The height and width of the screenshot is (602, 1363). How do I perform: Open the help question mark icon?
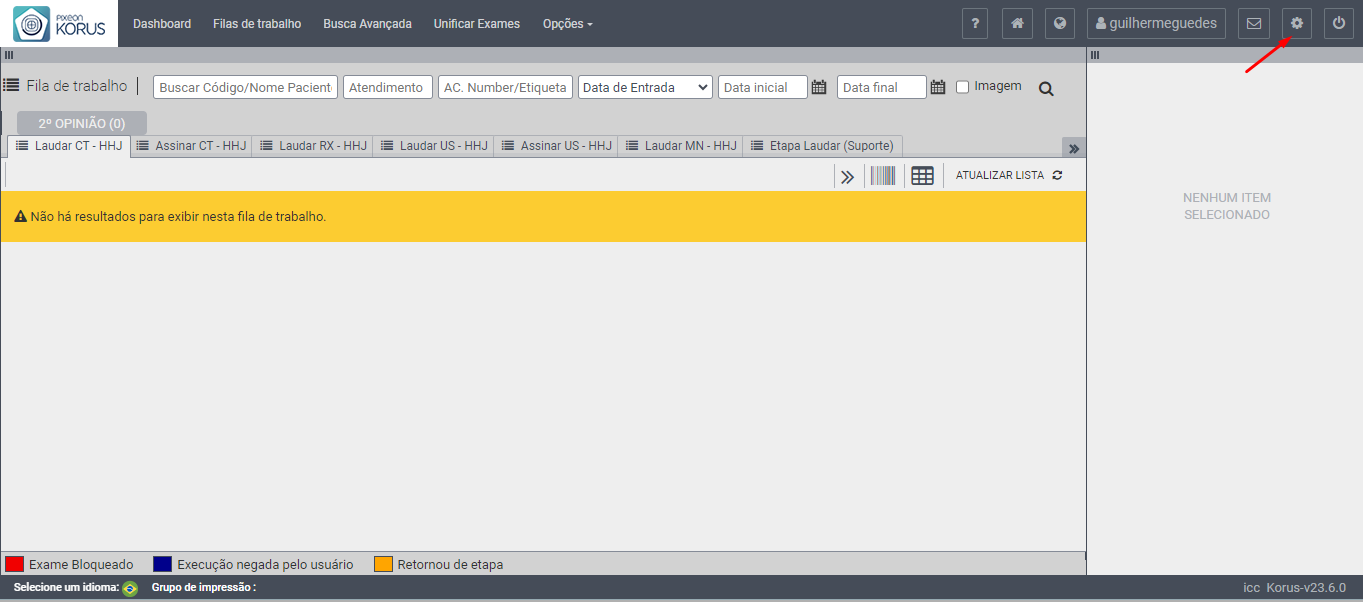[x=976, y=23]
